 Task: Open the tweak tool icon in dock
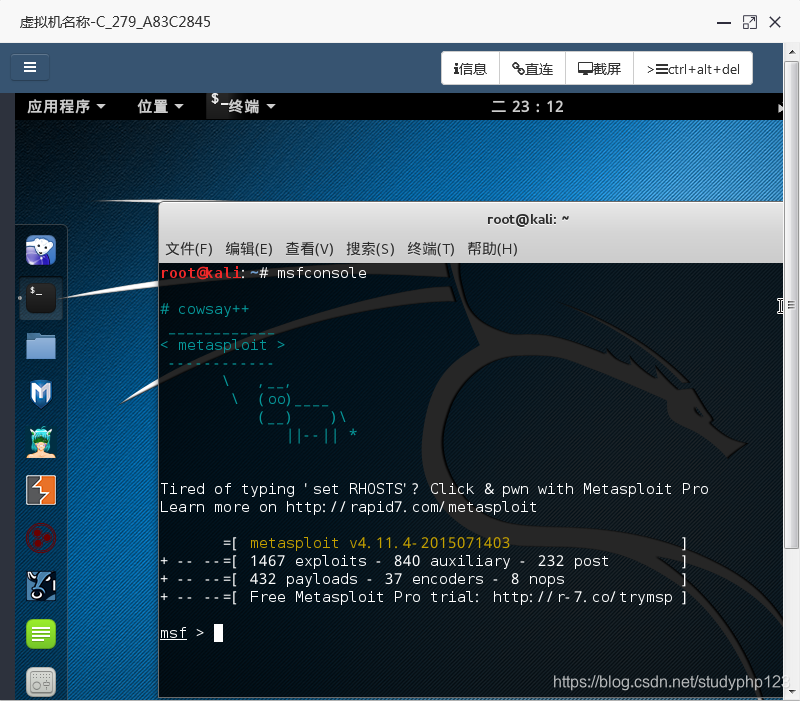coord(41,682)
